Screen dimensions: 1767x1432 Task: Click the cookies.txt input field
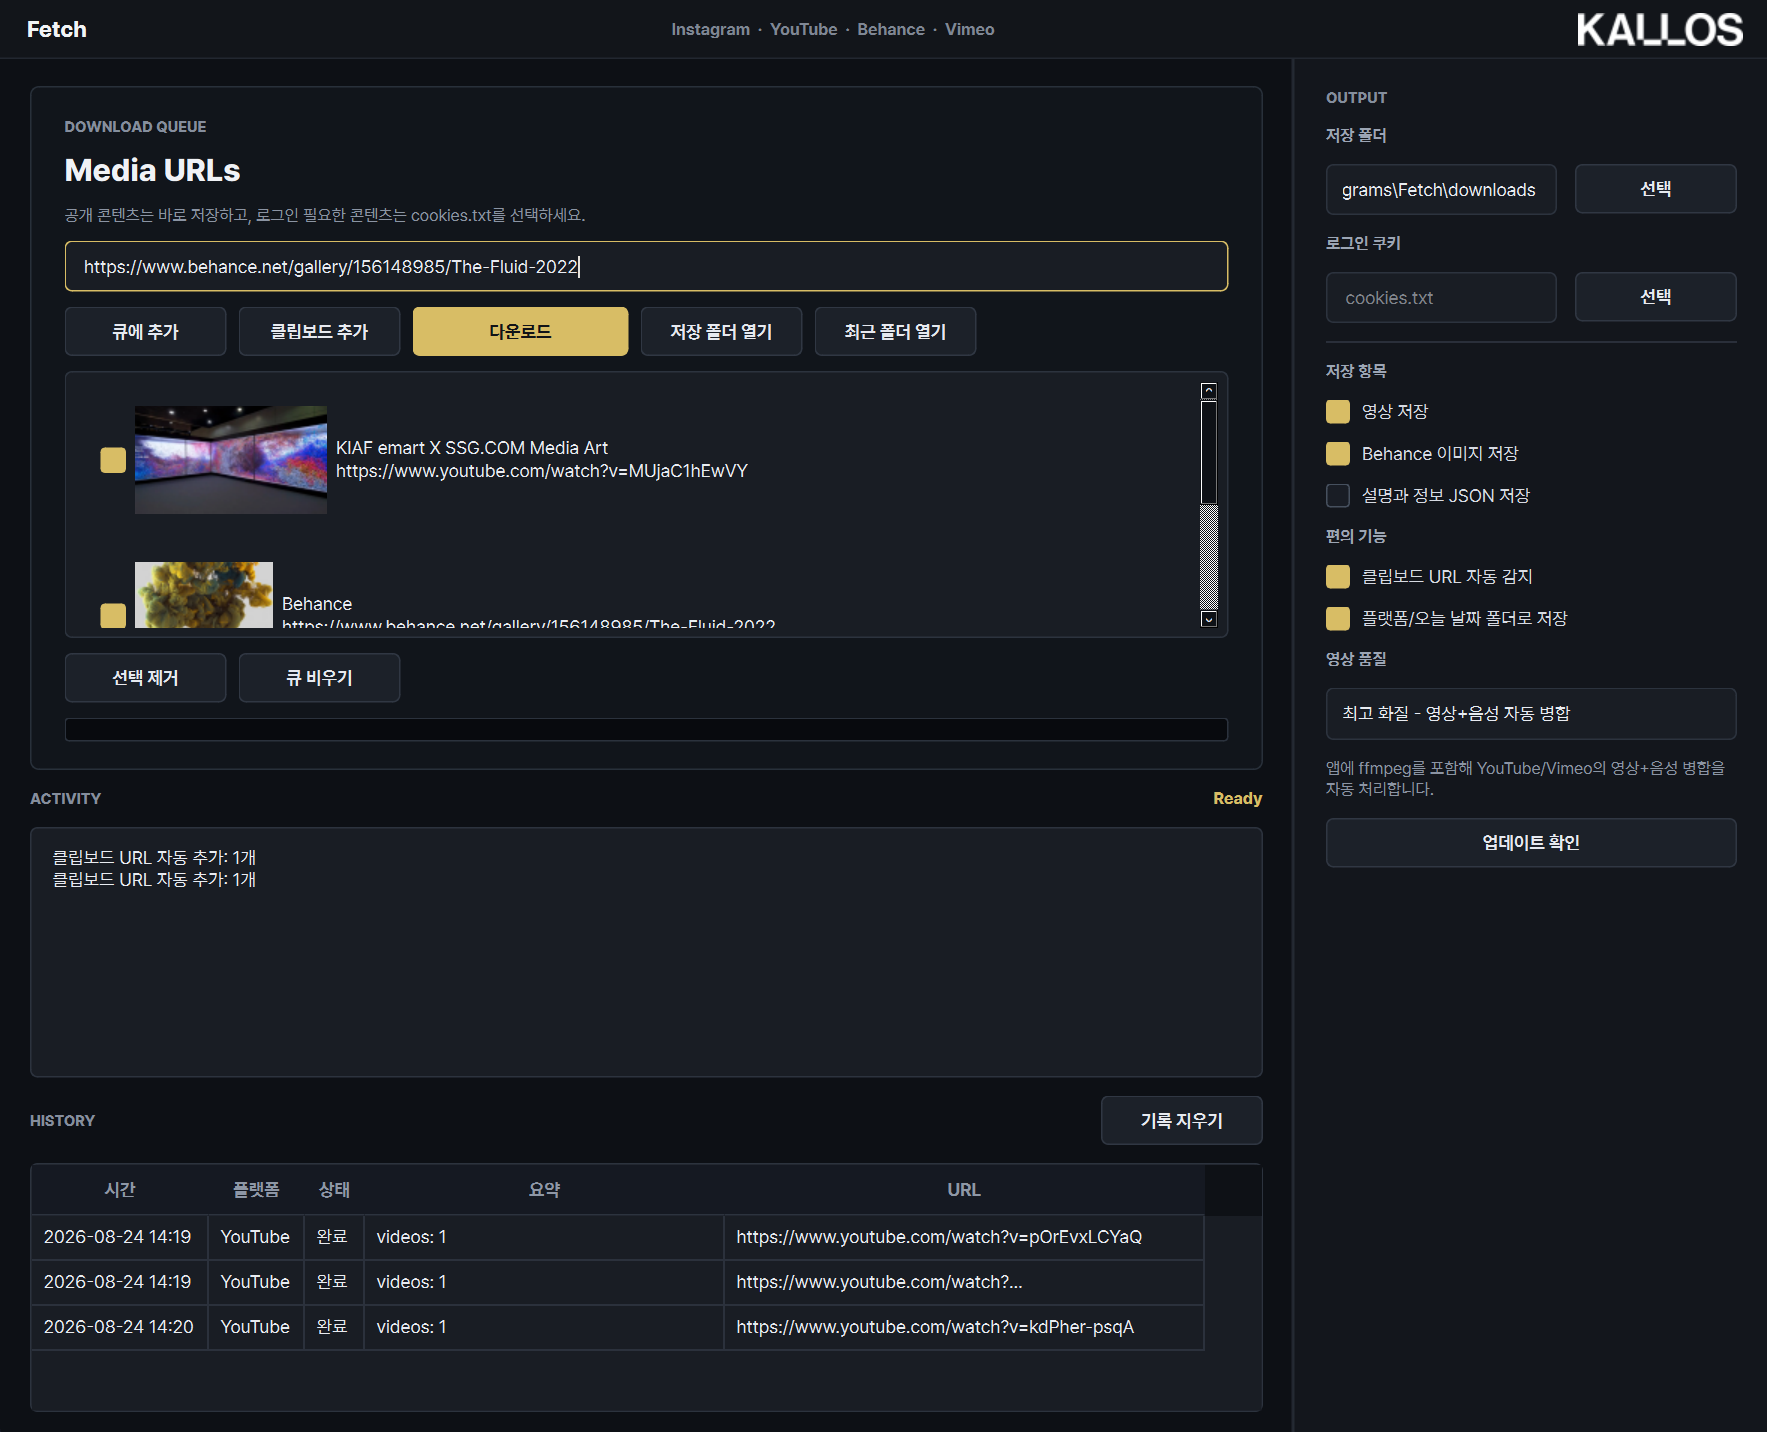[1441, 297]
